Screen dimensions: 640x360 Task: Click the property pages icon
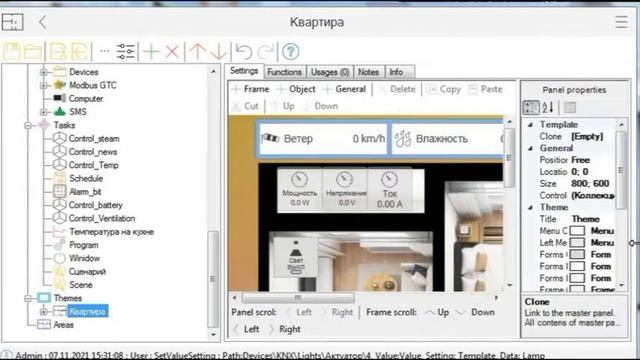[x=570, y=107]
